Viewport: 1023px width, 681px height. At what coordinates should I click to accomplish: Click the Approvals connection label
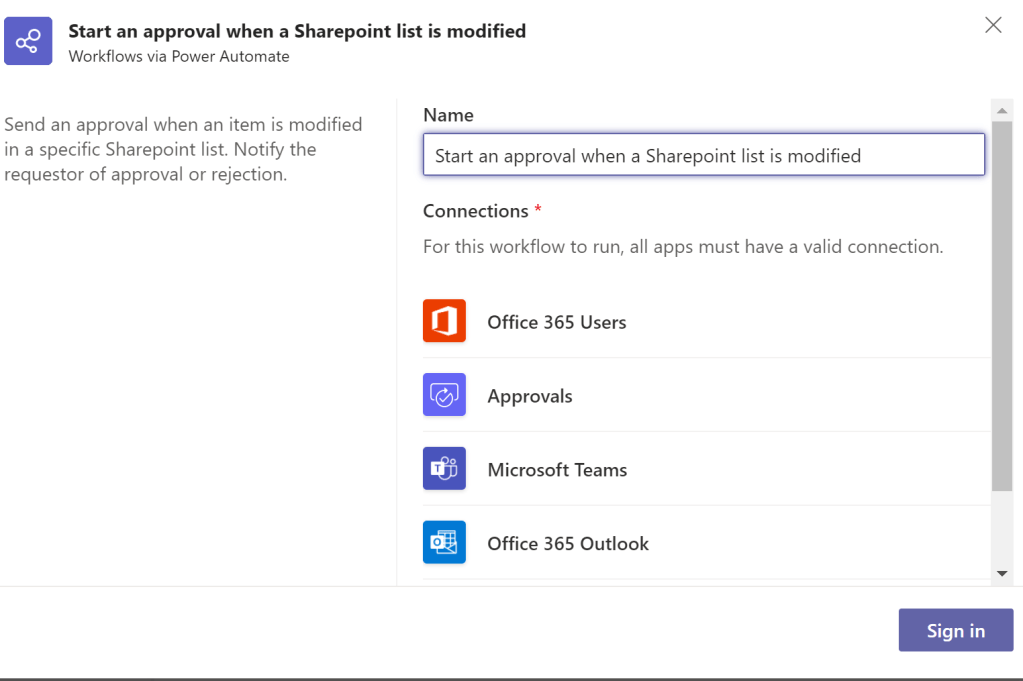point(529,397)
